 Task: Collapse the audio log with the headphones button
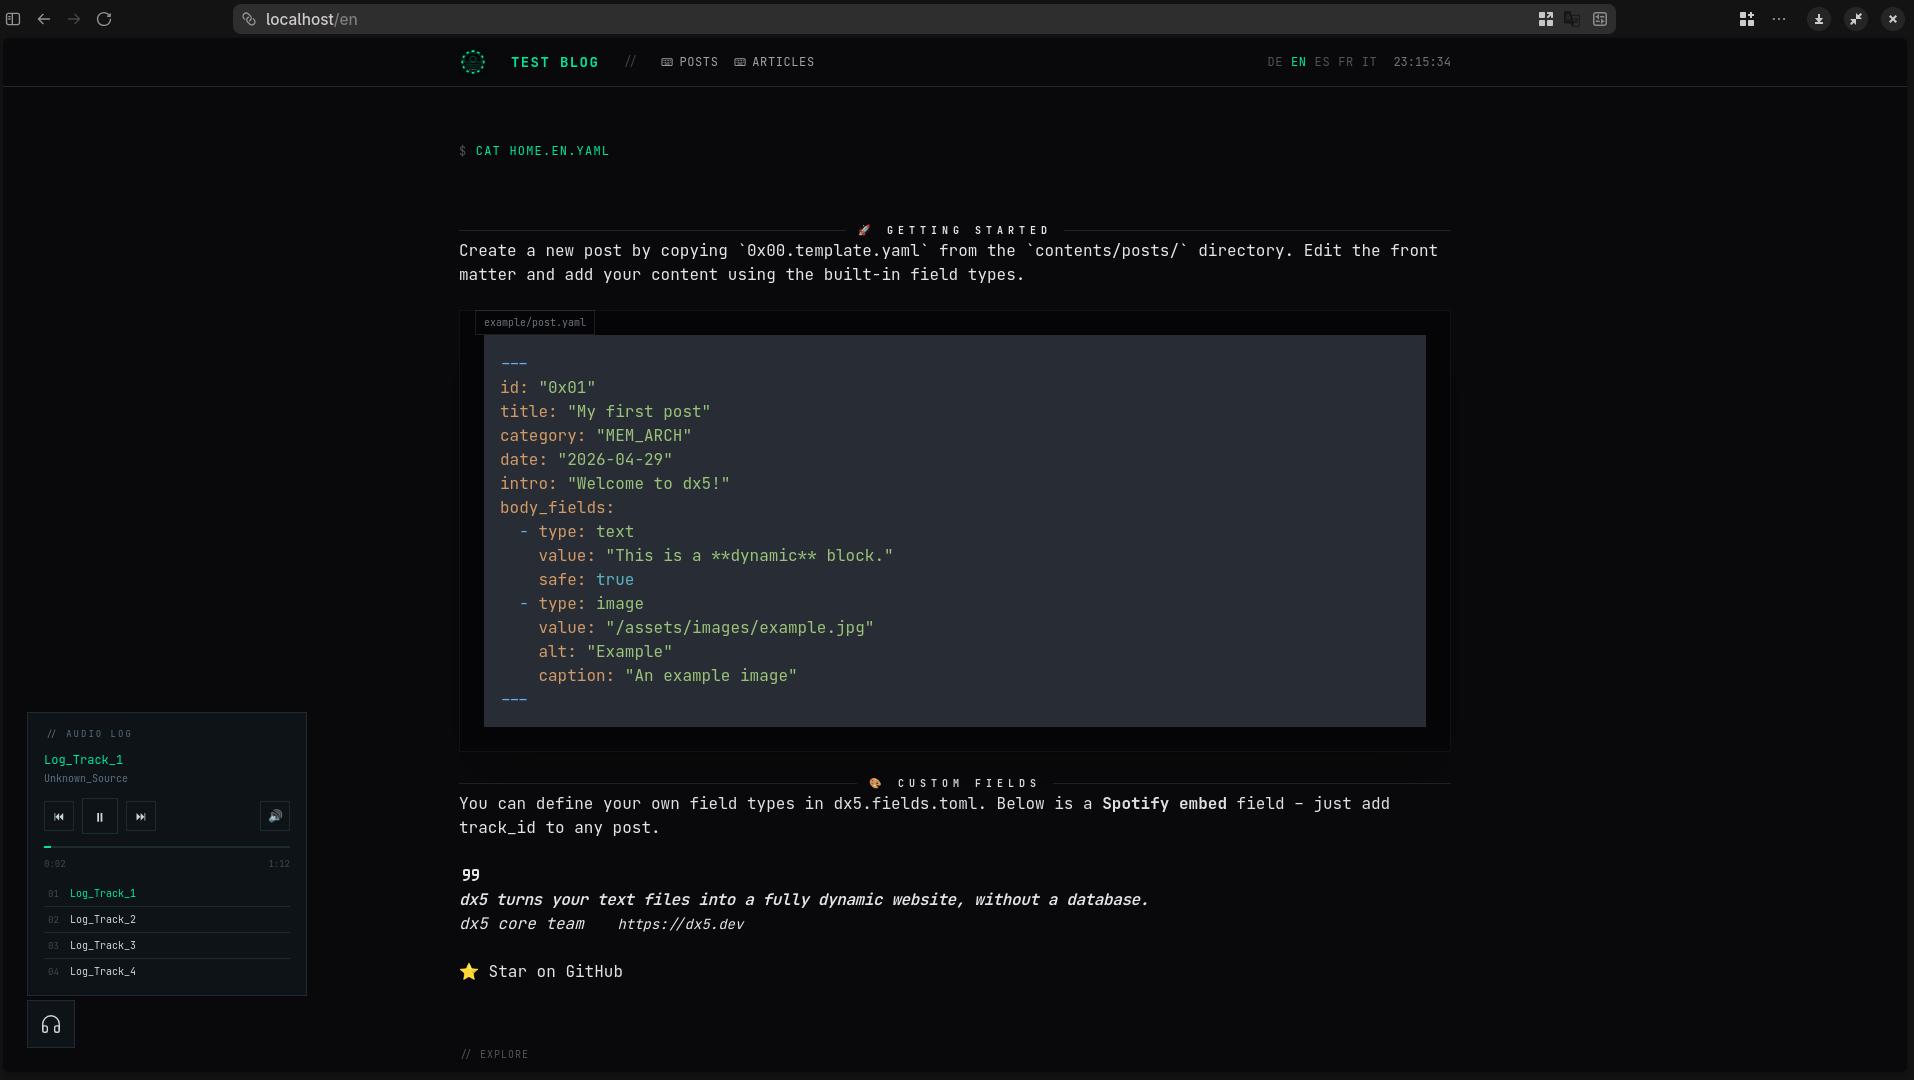pyautogui.click(x=51, y=1025)
